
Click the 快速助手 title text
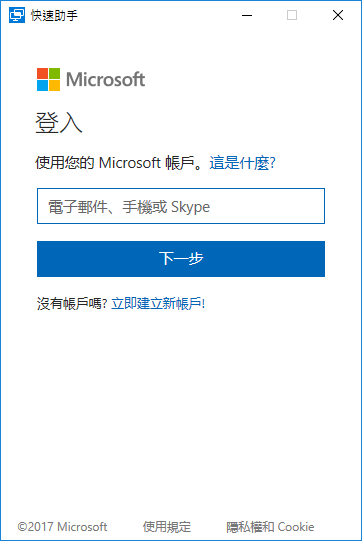pyautogui.click(x=54, y=16)
